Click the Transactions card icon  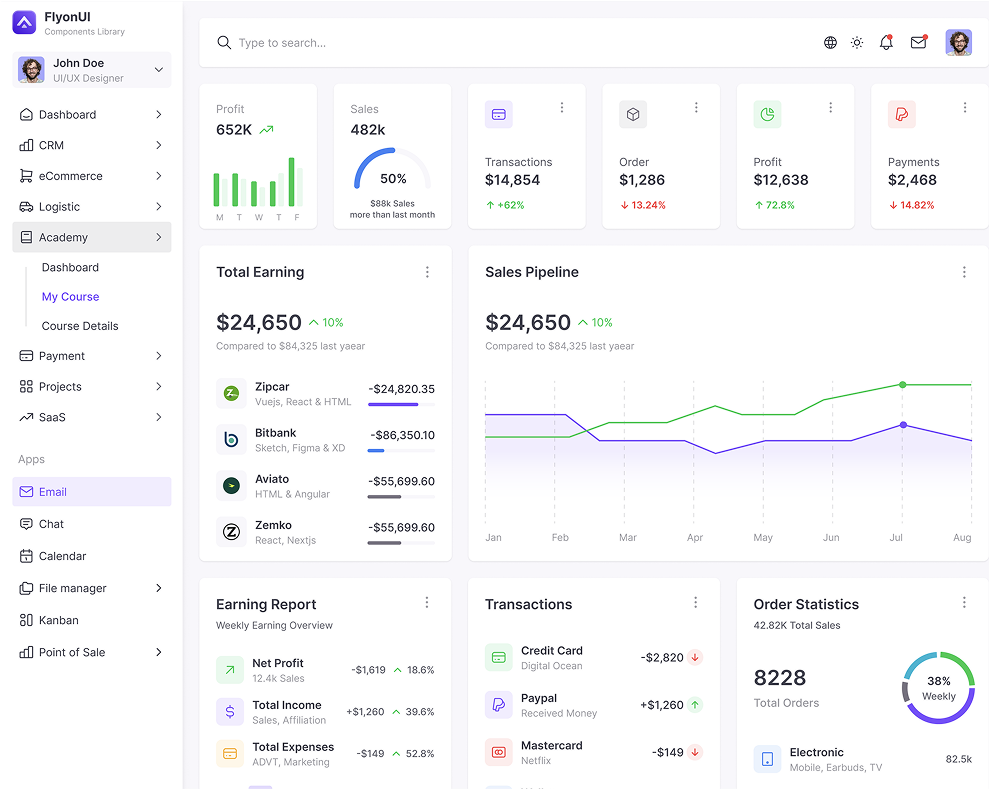pos(498,114)
